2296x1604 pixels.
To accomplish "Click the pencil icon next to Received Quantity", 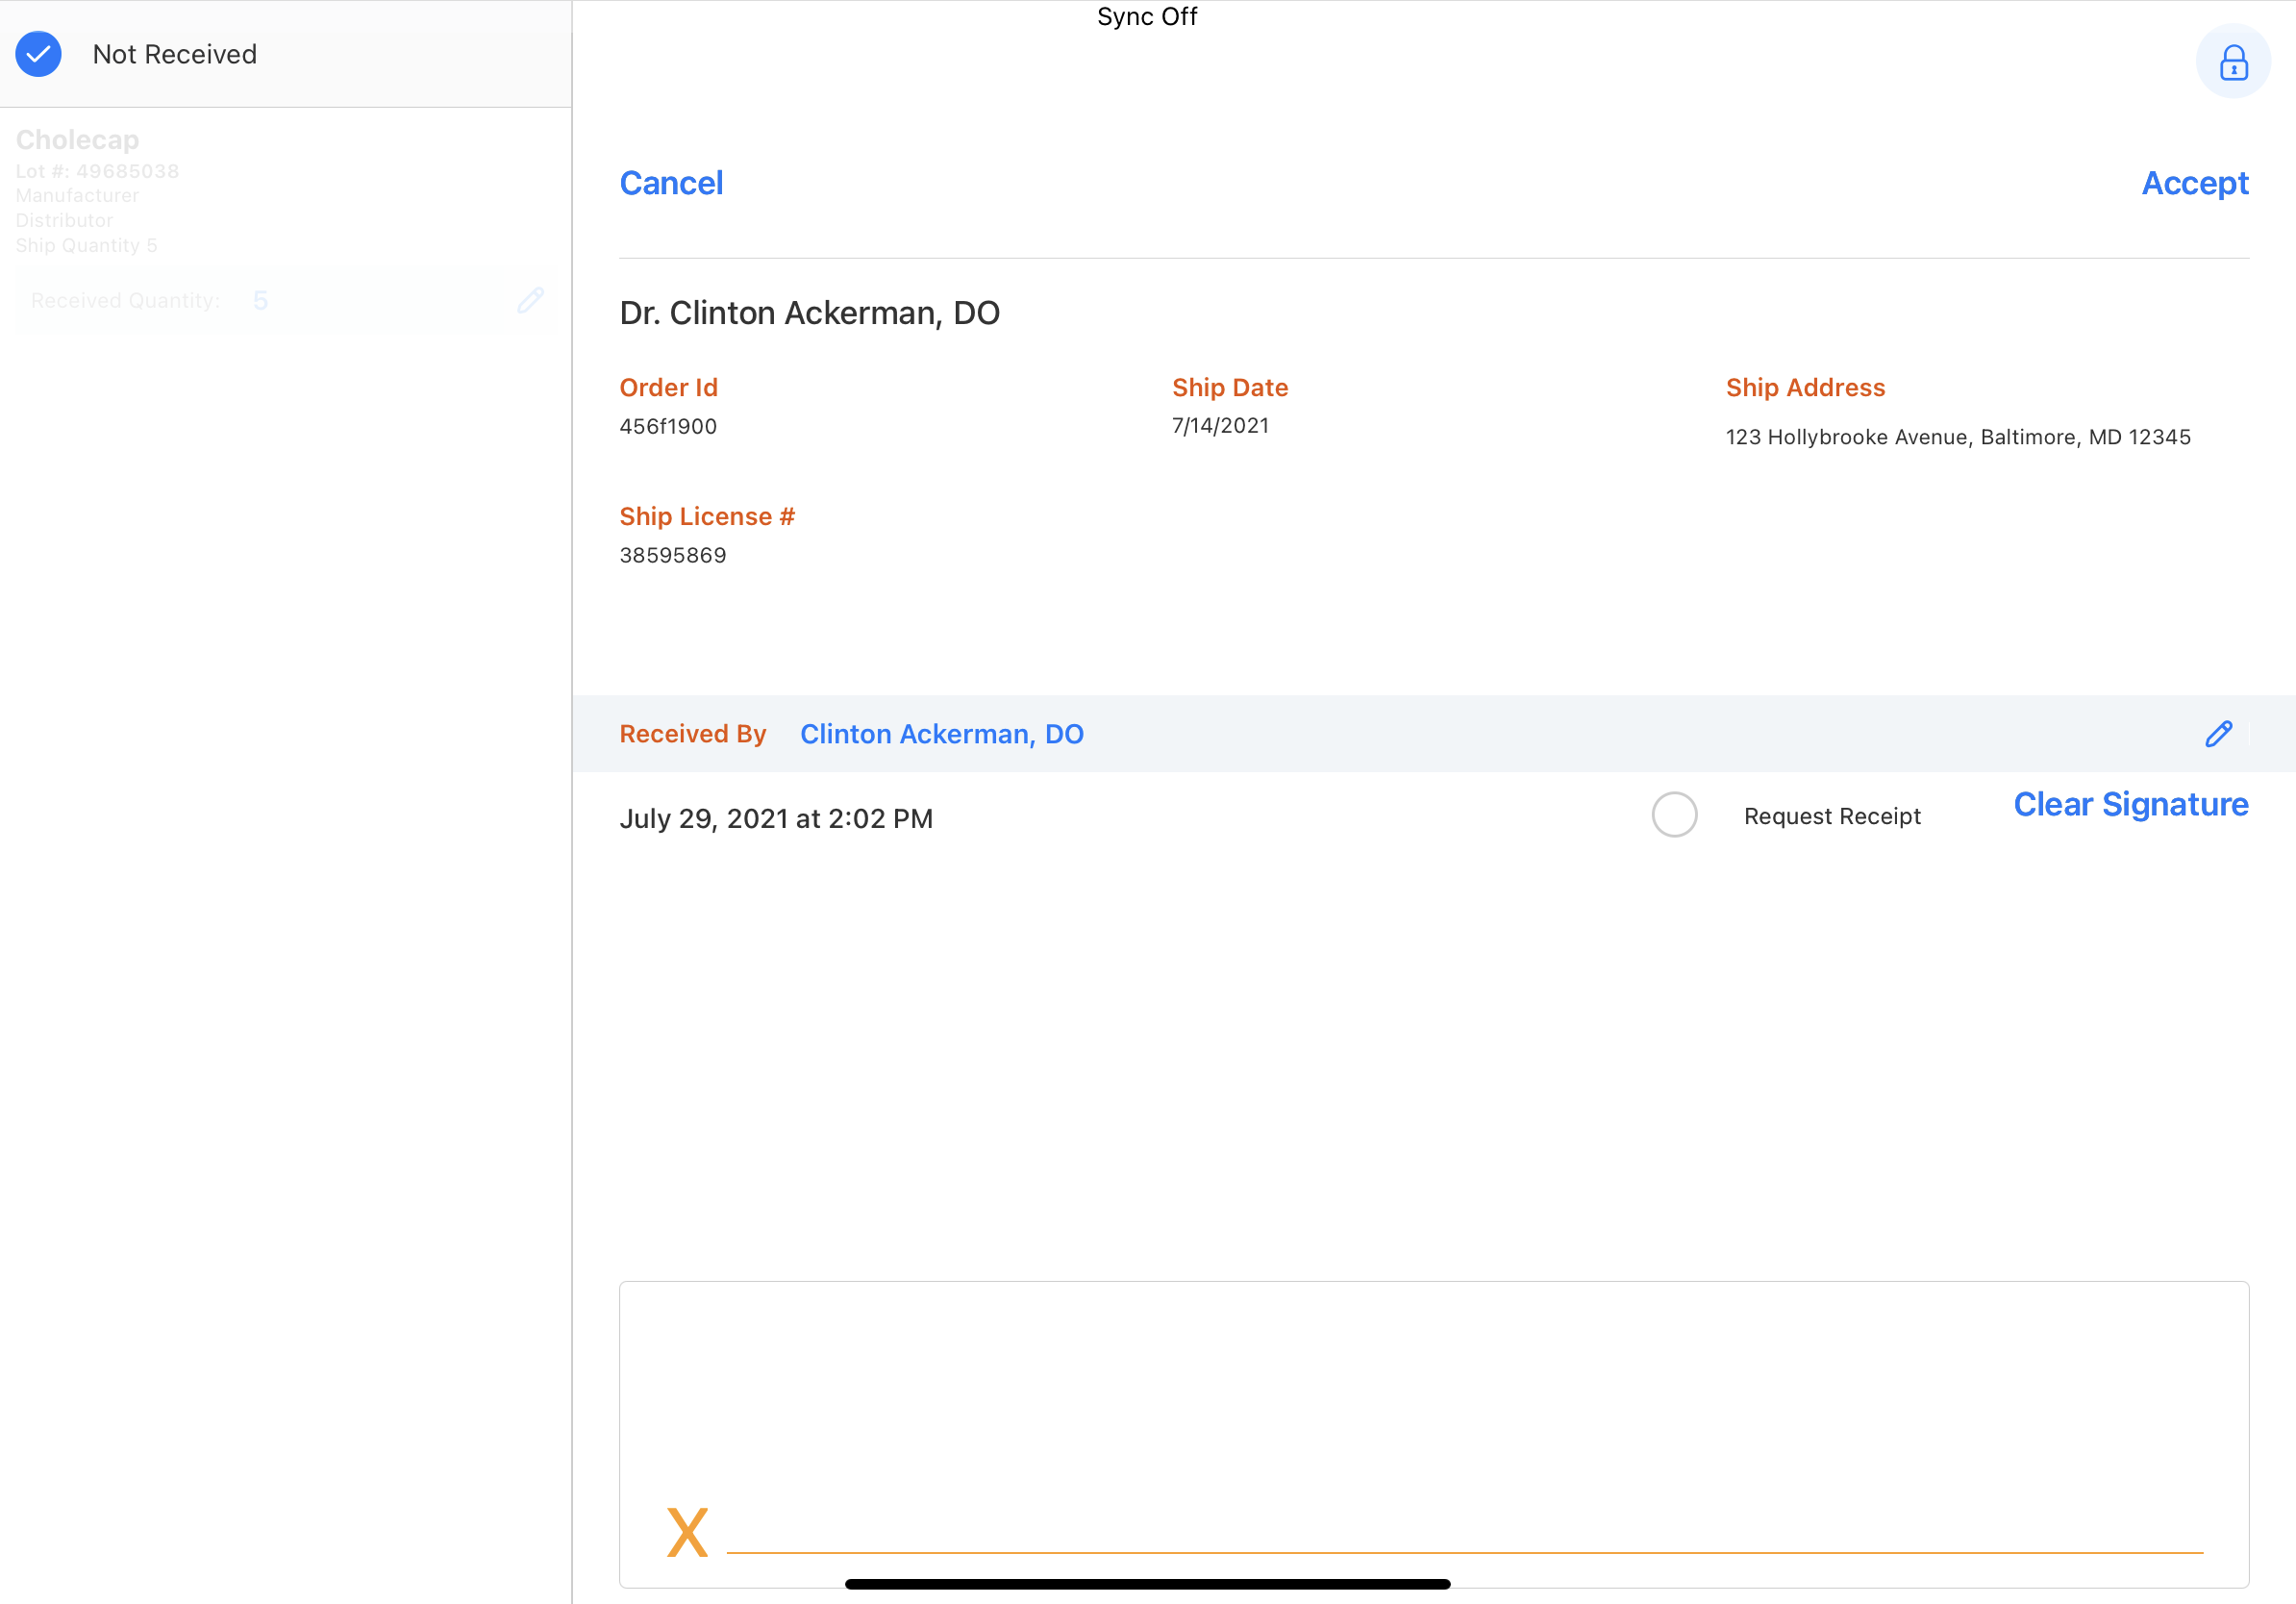I will pos(530,300).
